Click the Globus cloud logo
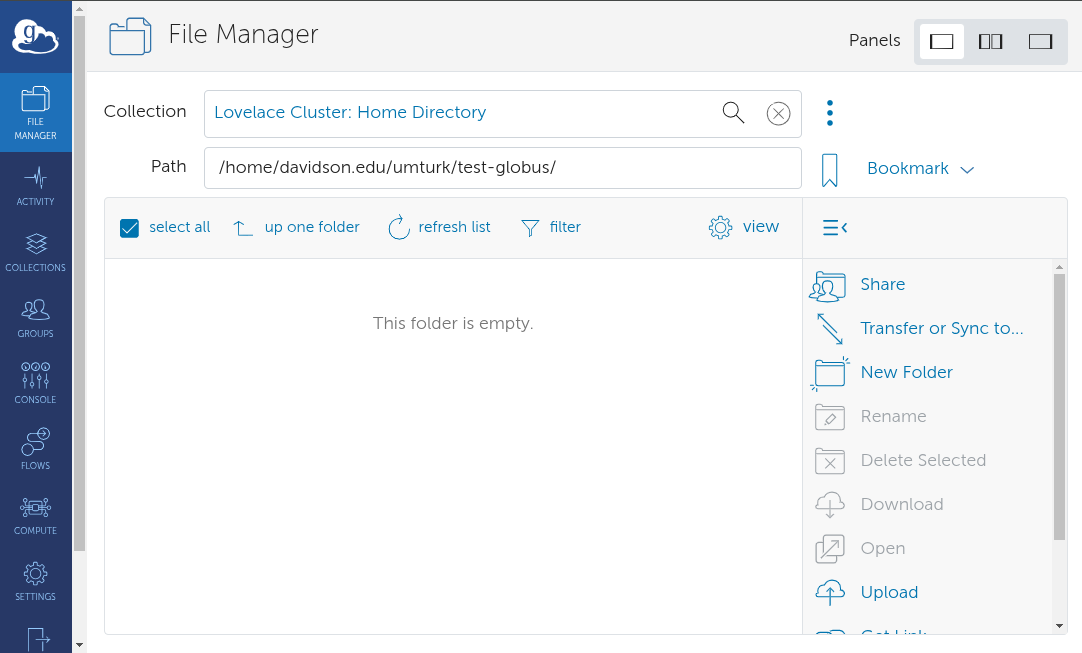This screenshot has width=1082, height=653. pos(35,37)
